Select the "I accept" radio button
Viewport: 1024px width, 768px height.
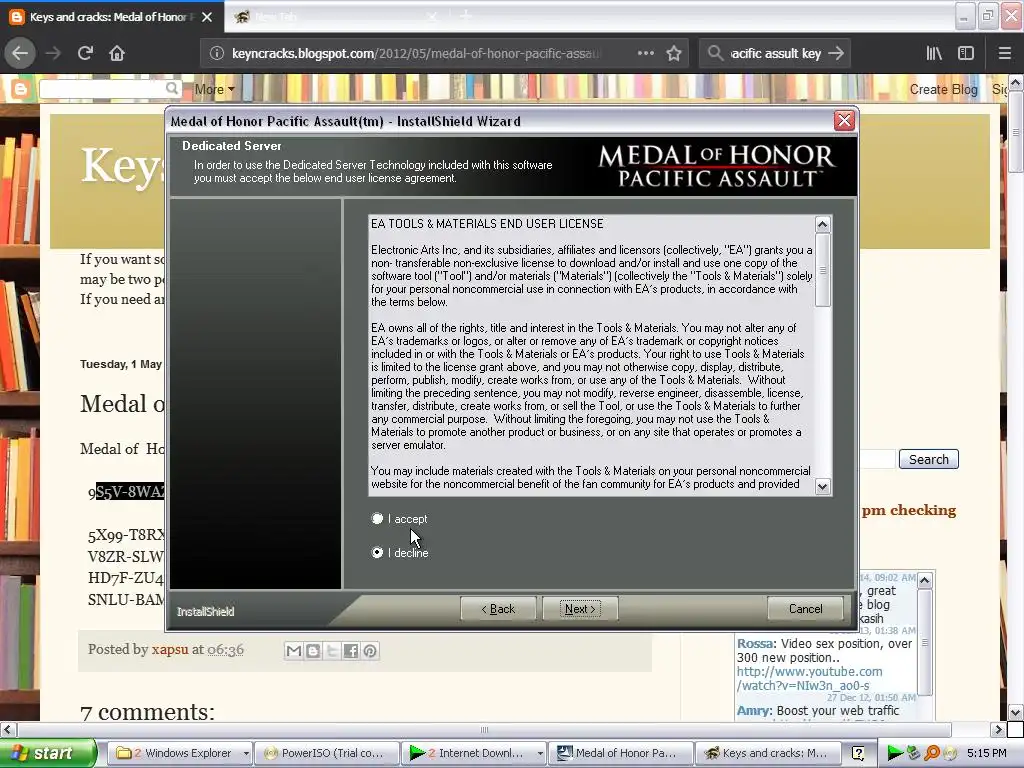coord(377,519)
